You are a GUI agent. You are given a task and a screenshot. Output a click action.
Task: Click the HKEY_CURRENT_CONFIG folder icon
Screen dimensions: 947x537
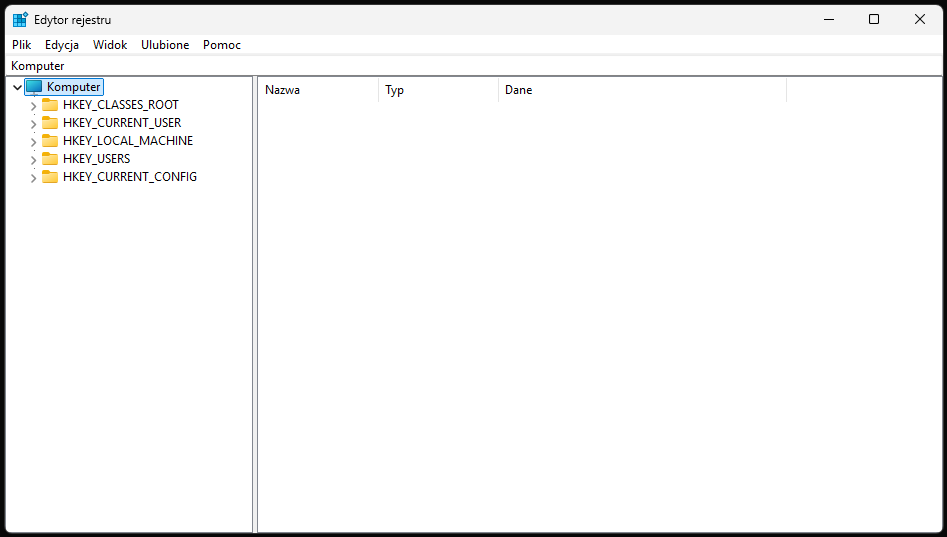click(50, 177)
